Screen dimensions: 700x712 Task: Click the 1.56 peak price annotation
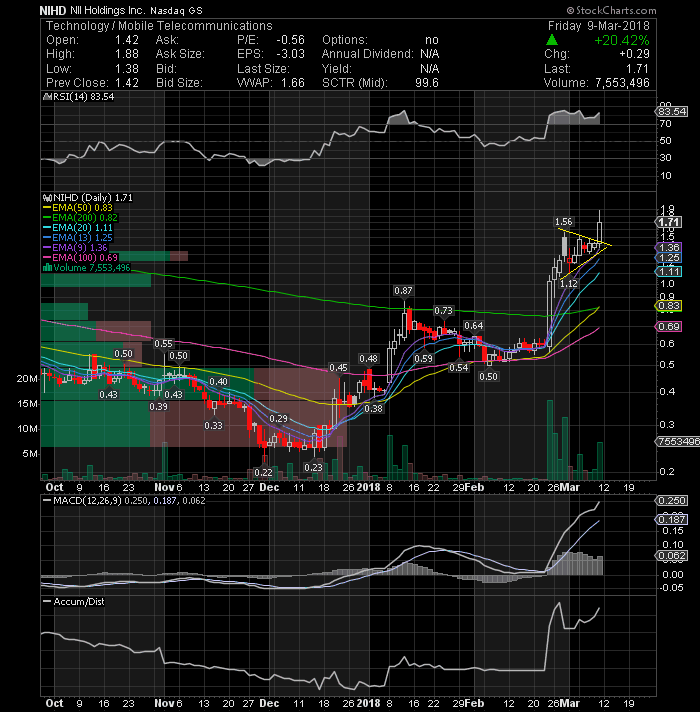pyautogui.click(x=563, y=222)
